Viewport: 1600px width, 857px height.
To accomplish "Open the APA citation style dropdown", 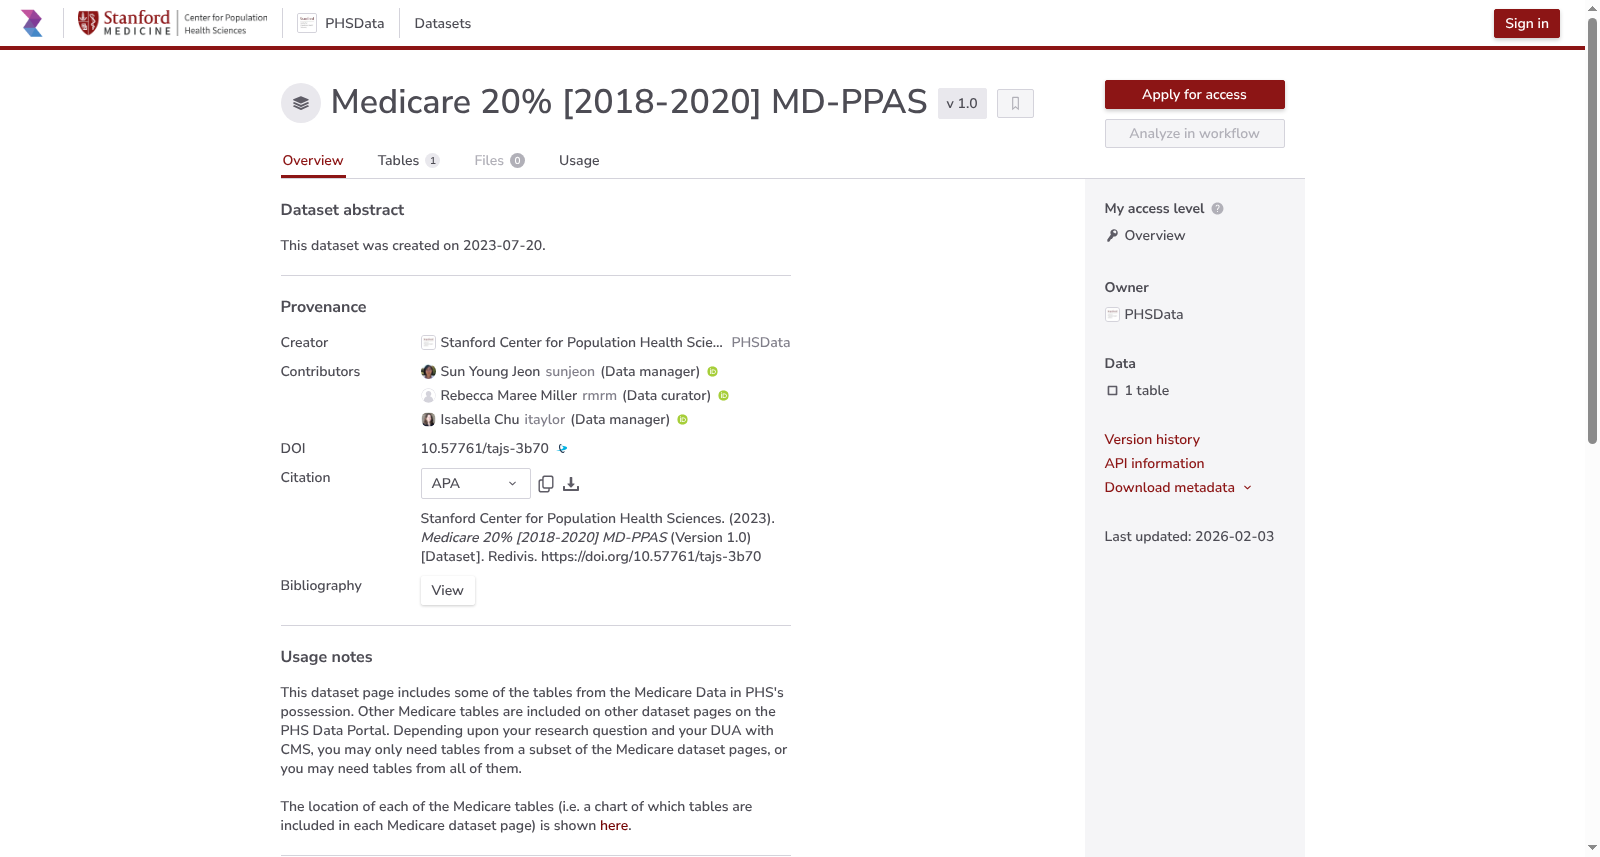I will pyautogui.click(x=475, y=484).
